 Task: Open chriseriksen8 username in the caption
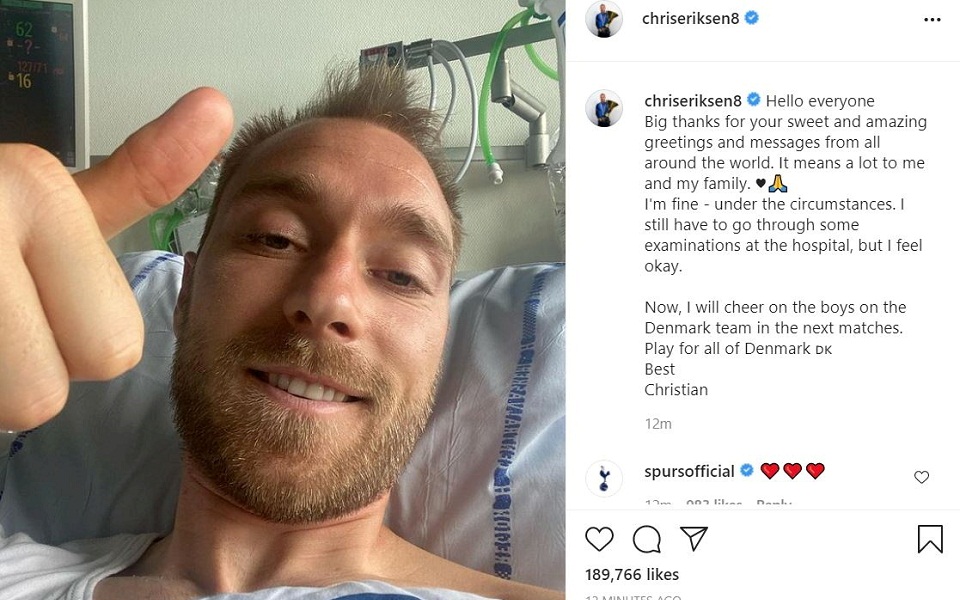pos(692,100)
